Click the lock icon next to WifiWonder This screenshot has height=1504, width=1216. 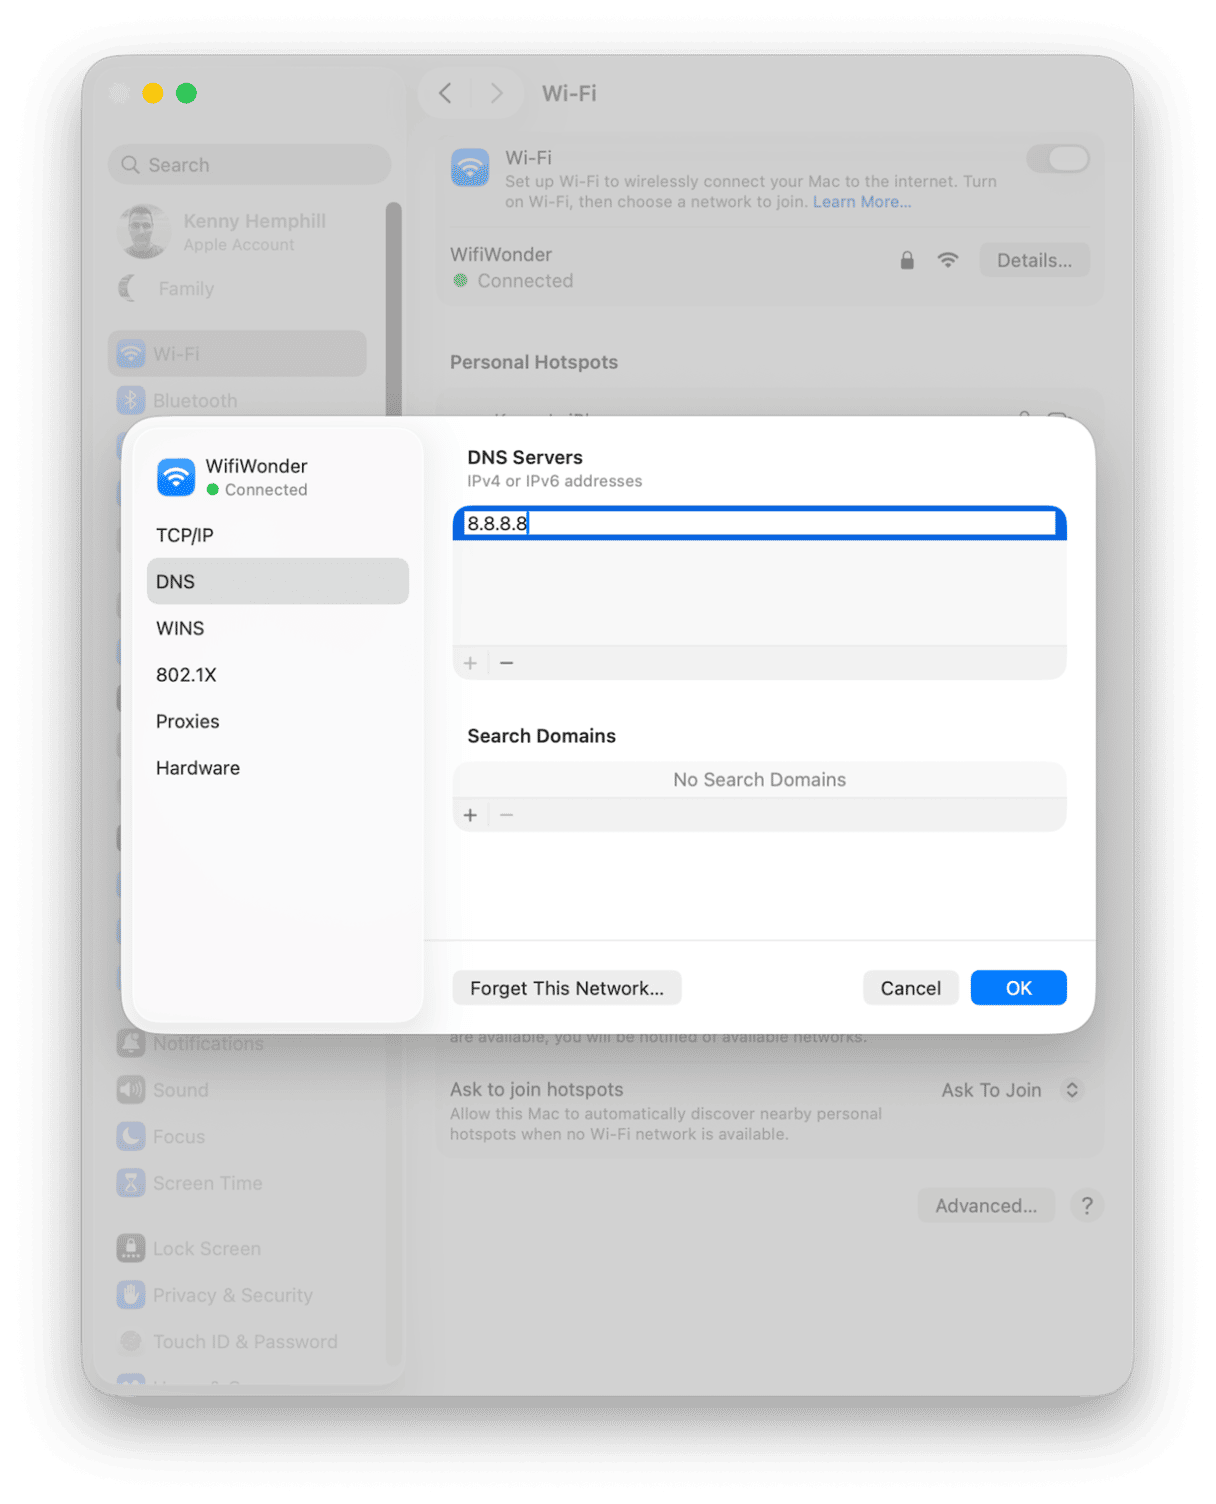[x=907, y=260]
